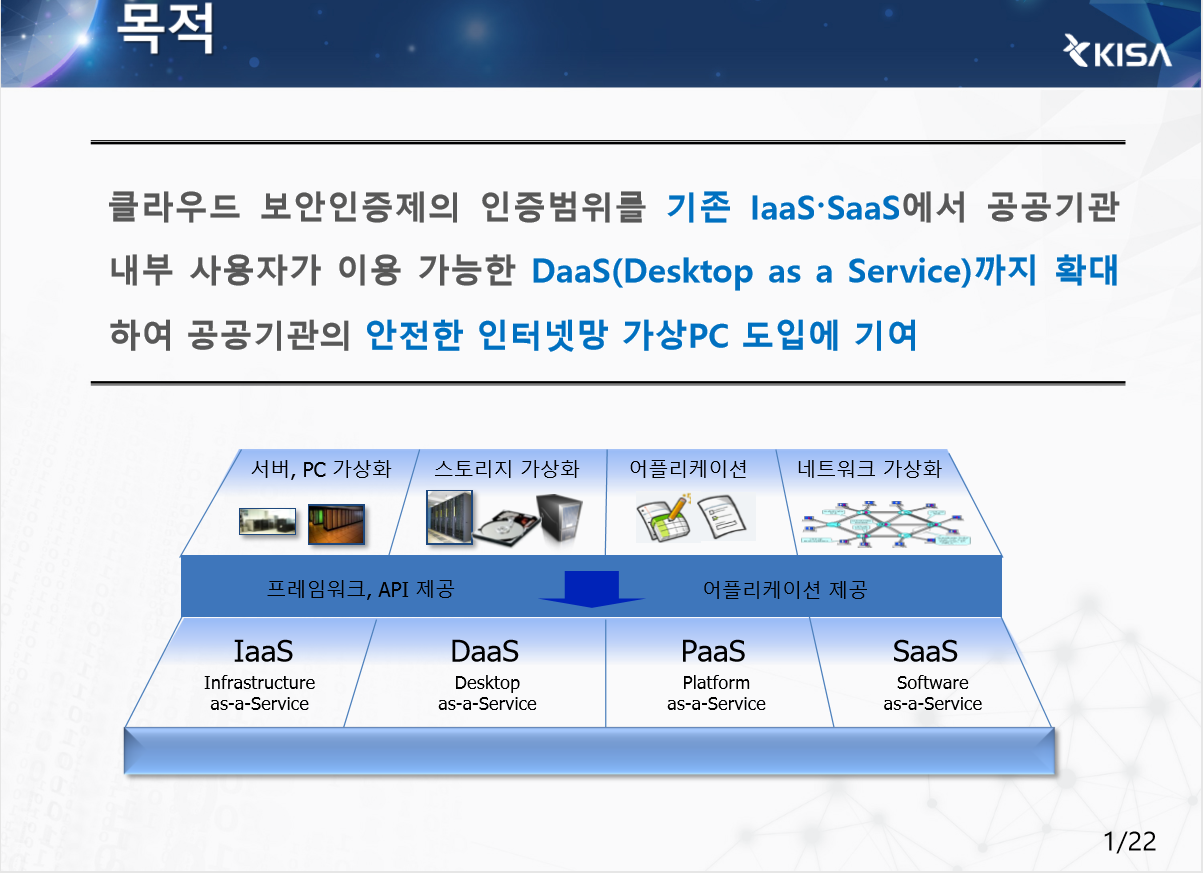Click the blue down arrow in the diagram
This screenshot has height=873, width=1203.
tap(591, 589)
